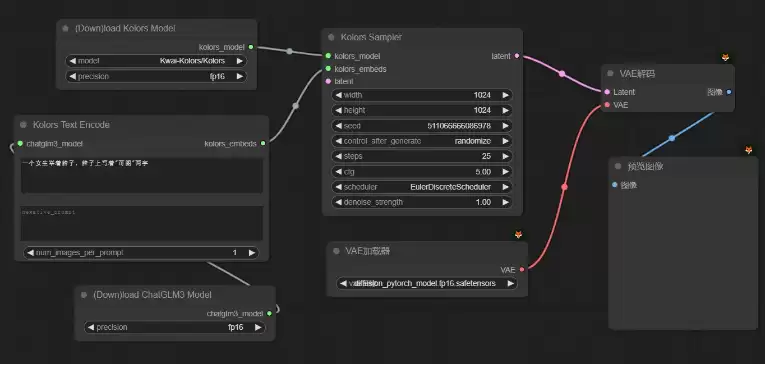Collapse the Kolors Sampler node via its title dot
This screenshot has height=365, width=765.
click(x=331, y=37)
